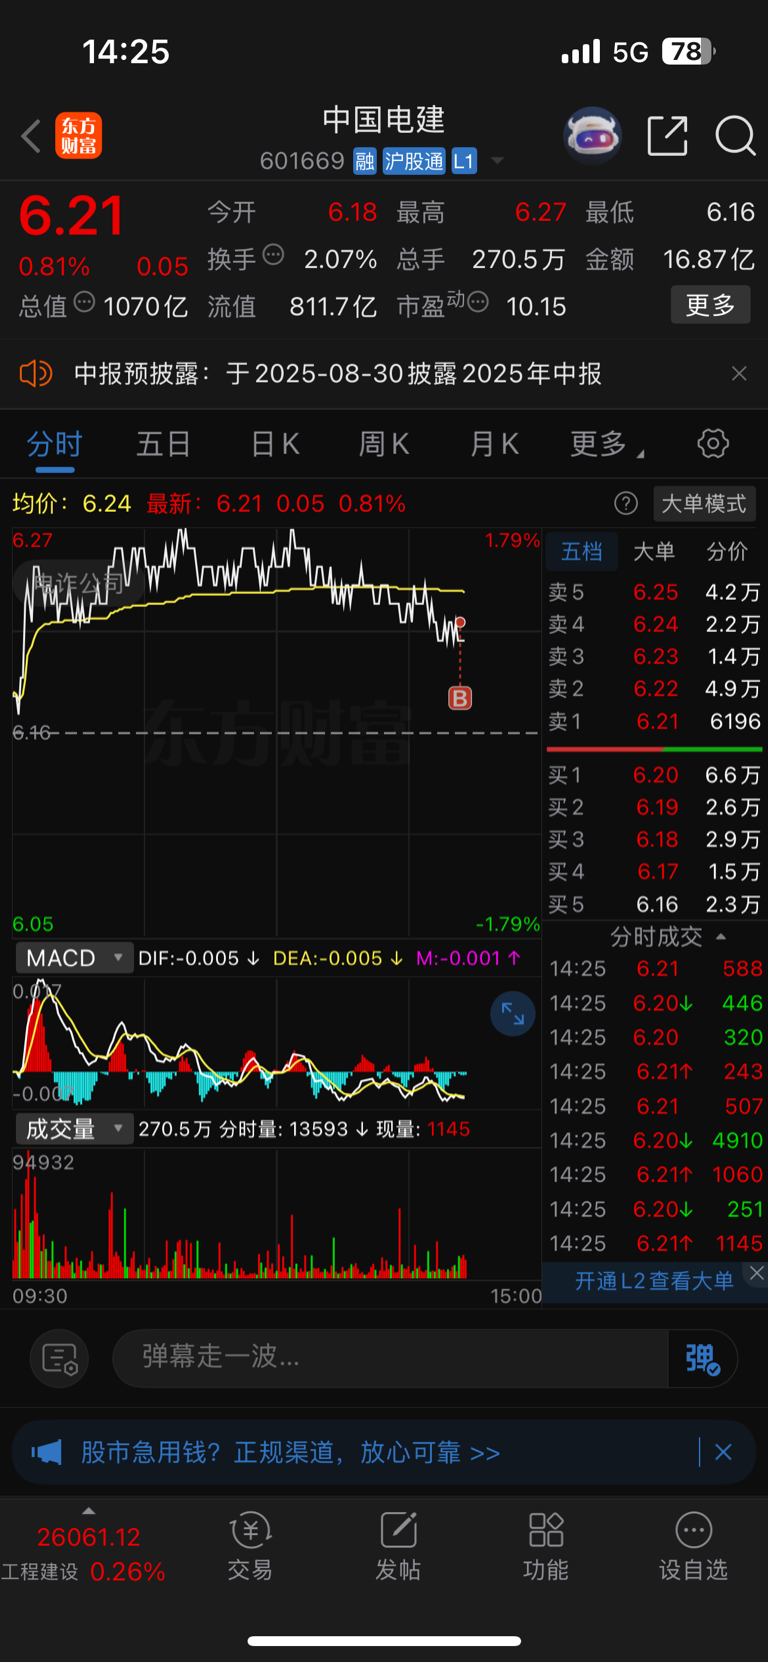
Task: Toggle the 弹 danmaku switch
Action: [x=703, y=1358]
